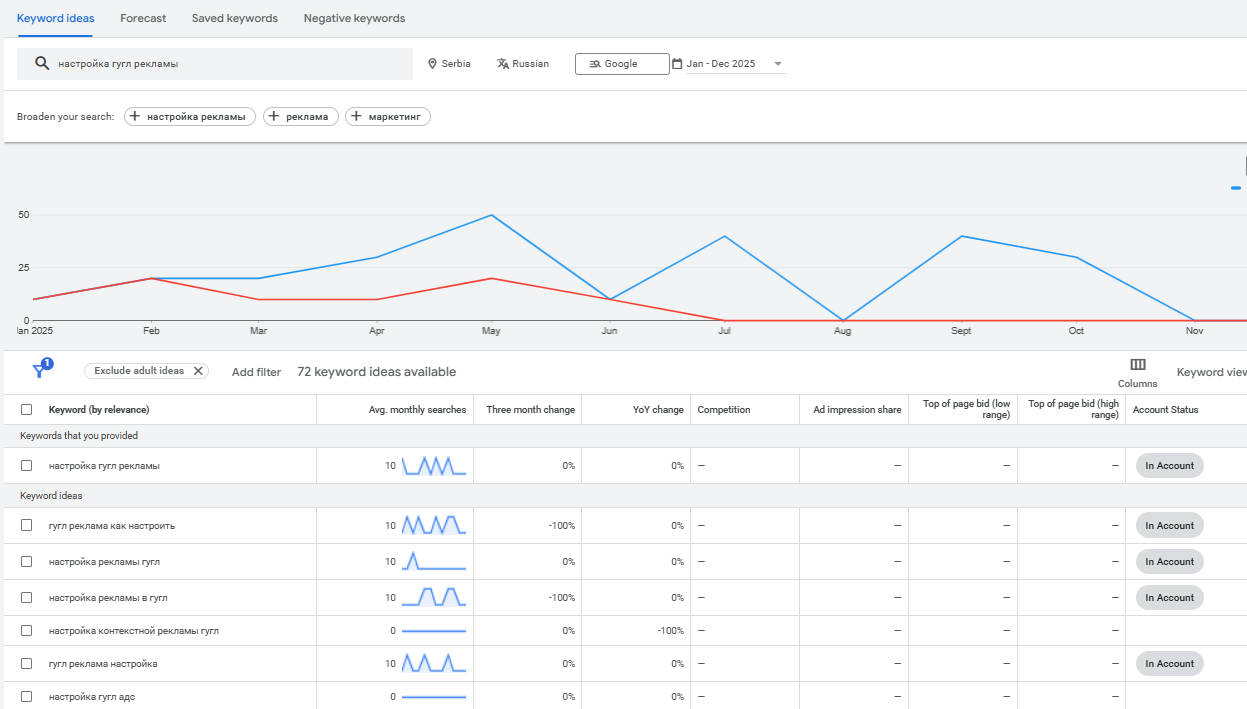
Task: Open the Keyword view dropdown
Action: click(1211, 372)
